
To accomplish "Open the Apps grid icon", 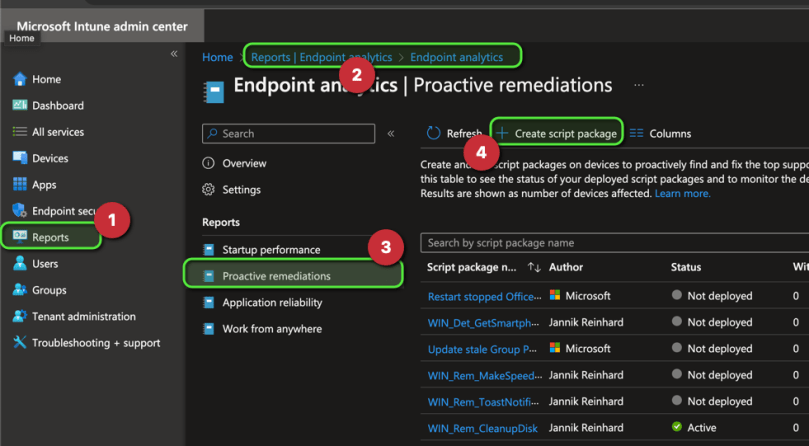I will pos(20,185).
